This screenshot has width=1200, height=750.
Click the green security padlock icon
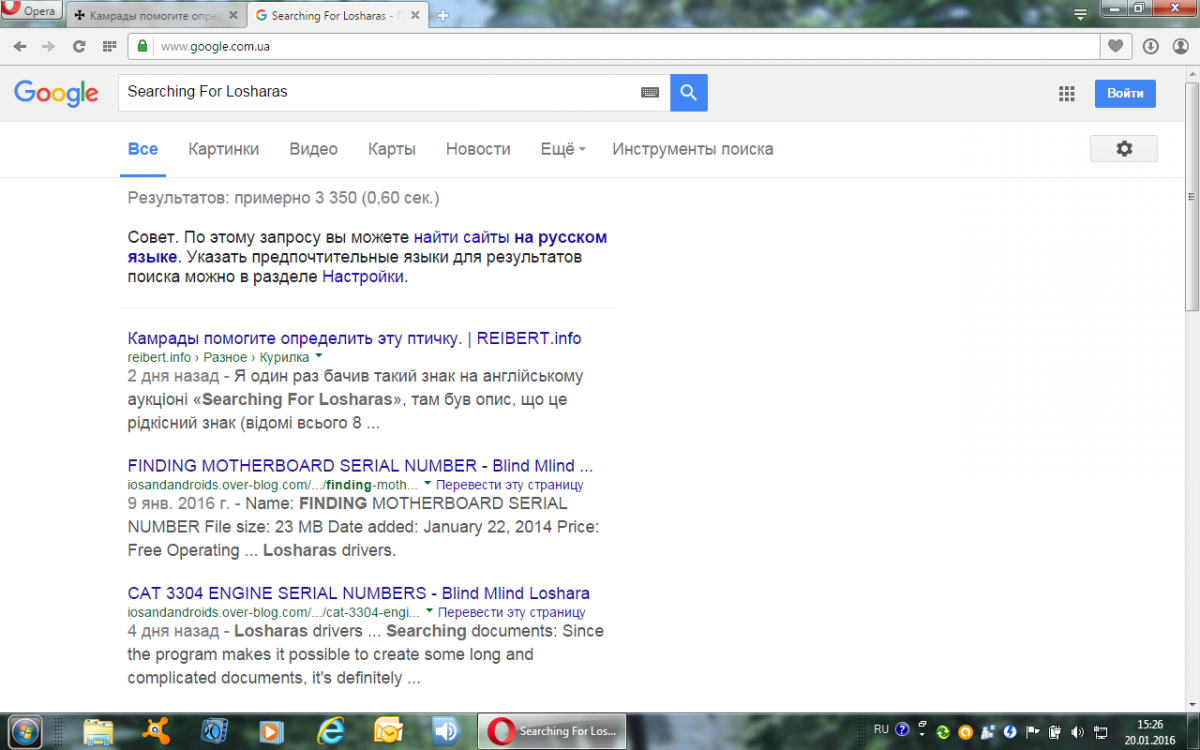click(x=142, y=46)
